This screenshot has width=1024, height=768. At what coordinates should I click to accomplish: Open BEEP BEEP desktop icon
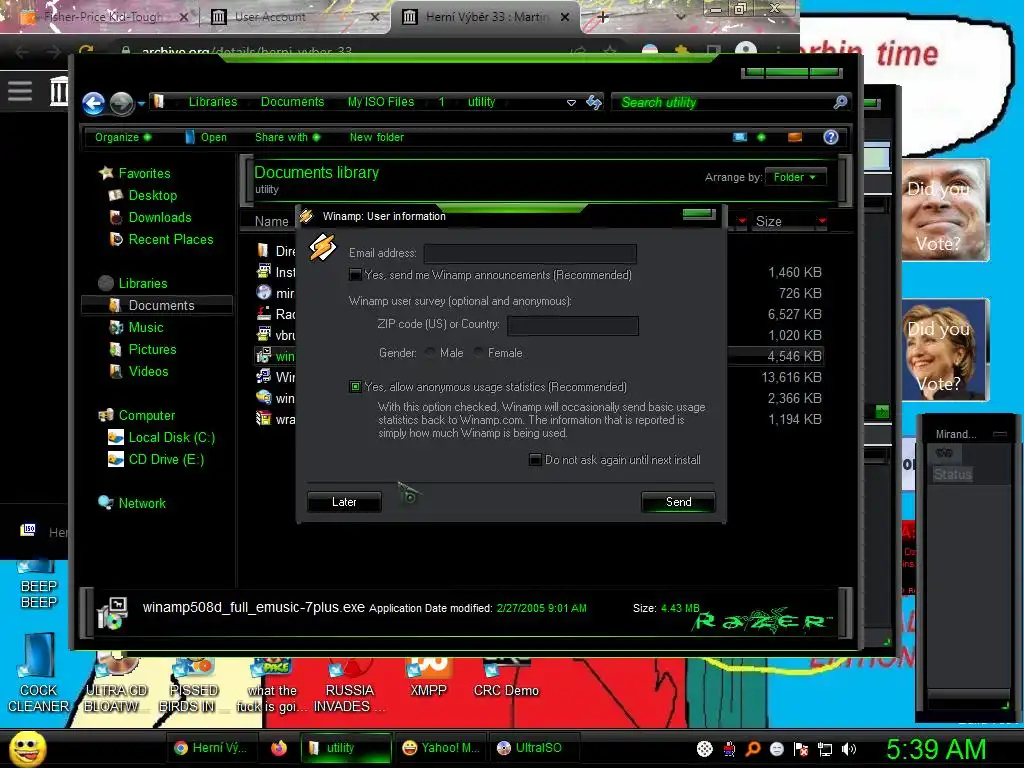click(38, 585)
